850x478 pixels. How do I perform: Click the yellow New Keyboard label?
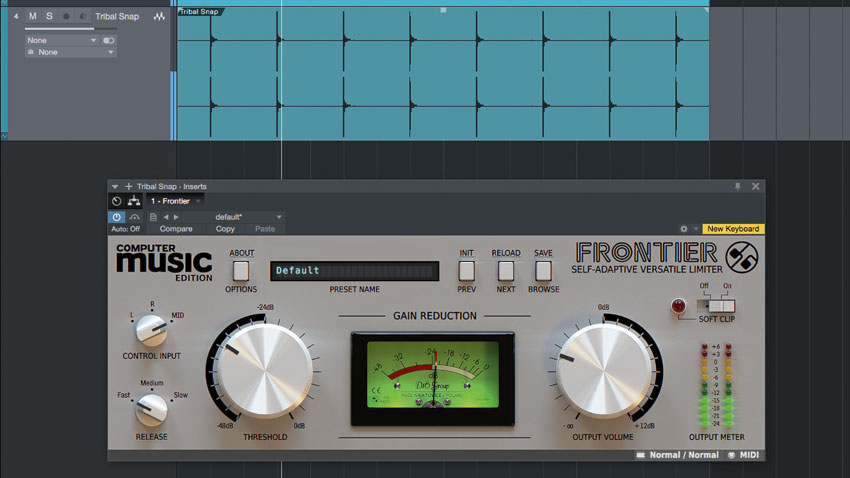pos(733,229)
